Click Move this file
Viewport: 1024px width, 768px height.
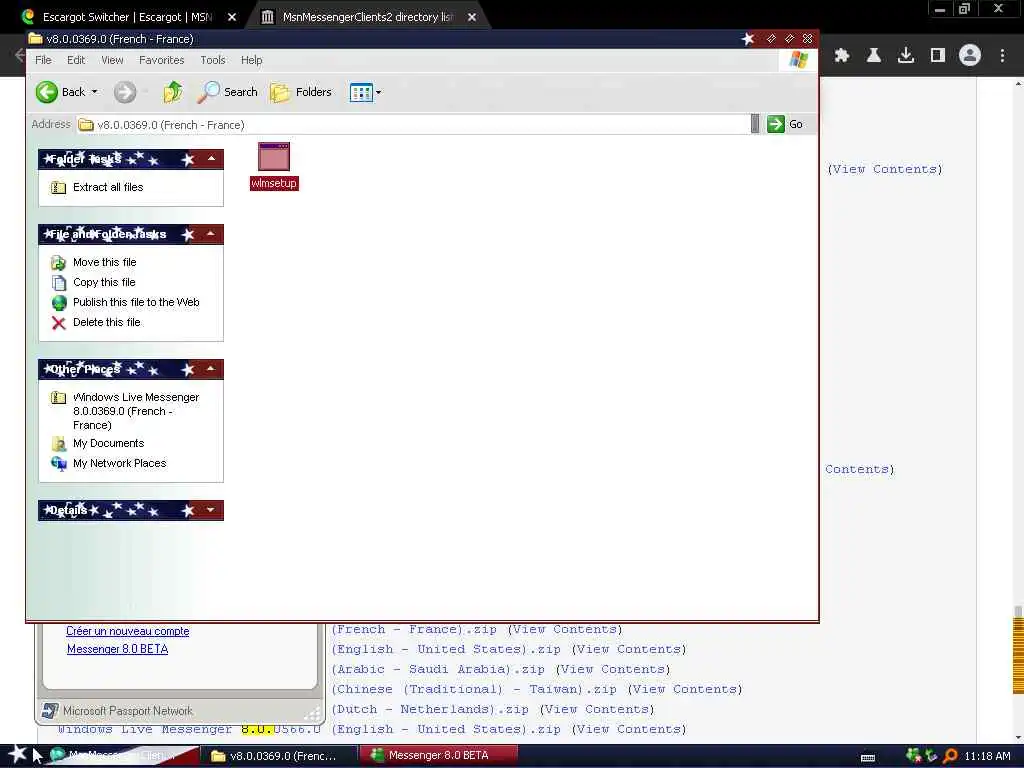(x=104, y=263)
